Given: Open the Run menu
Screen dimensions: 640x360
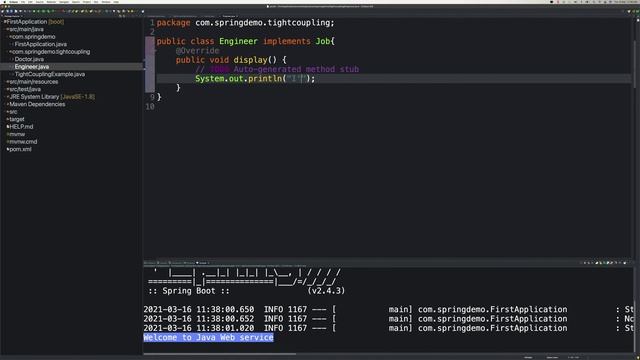Looking at the screenshot, I should click(x=96, y=2).
